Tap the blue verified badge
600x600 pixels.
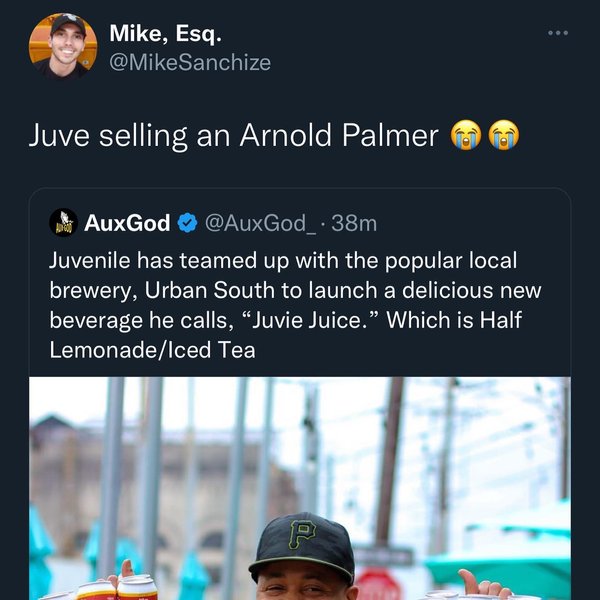tap(187, 222)
